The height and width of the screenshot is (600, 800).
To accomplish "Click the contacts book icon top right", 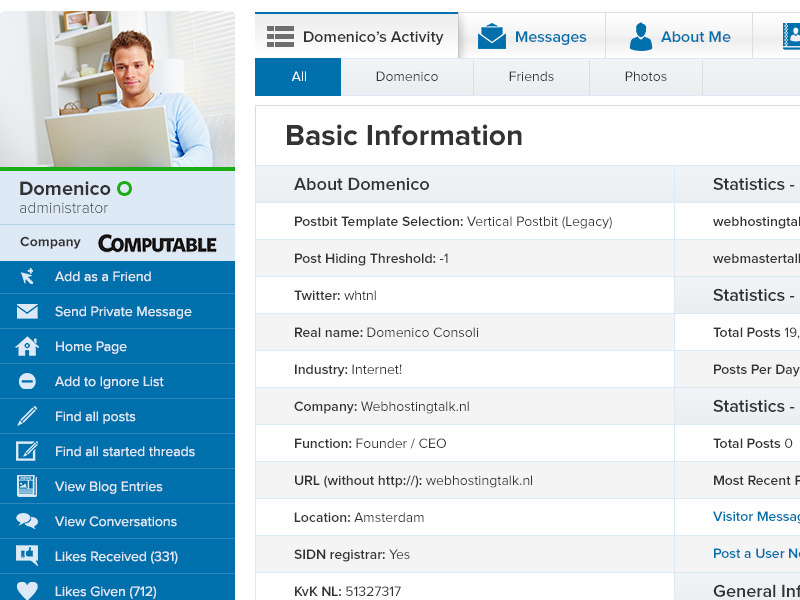I will 789,35.
